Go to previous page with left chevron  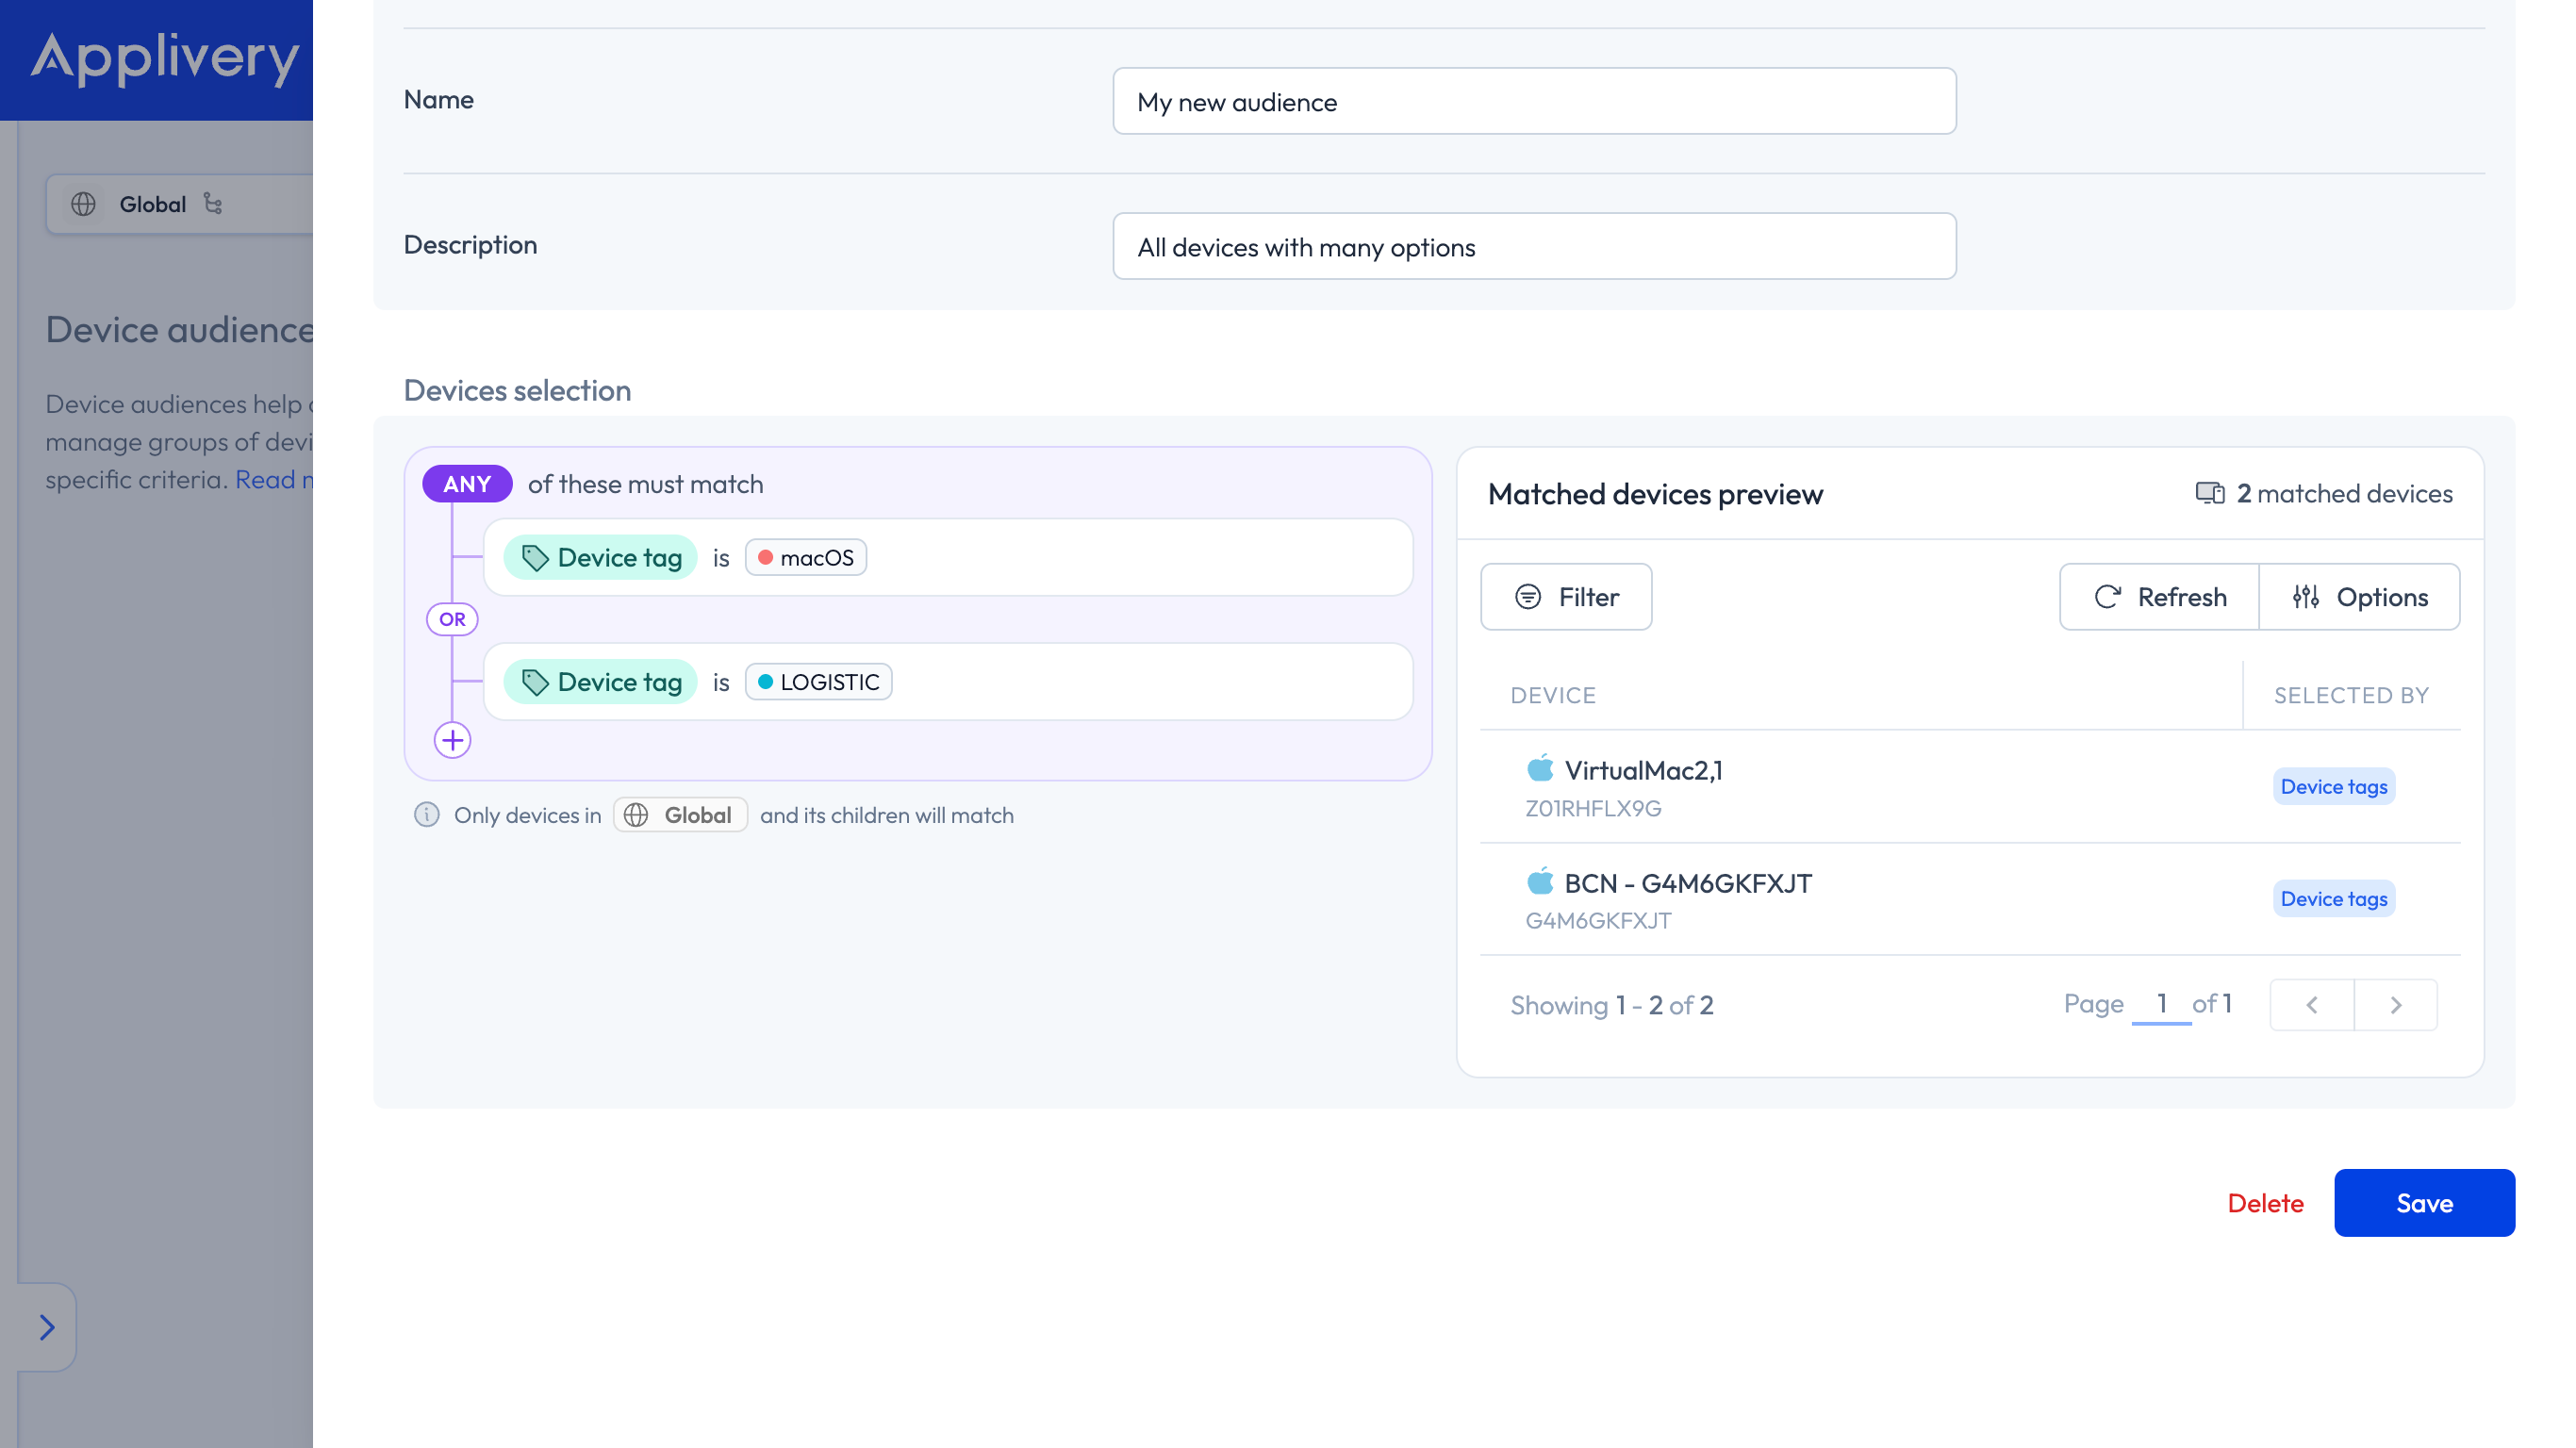2312,1005
